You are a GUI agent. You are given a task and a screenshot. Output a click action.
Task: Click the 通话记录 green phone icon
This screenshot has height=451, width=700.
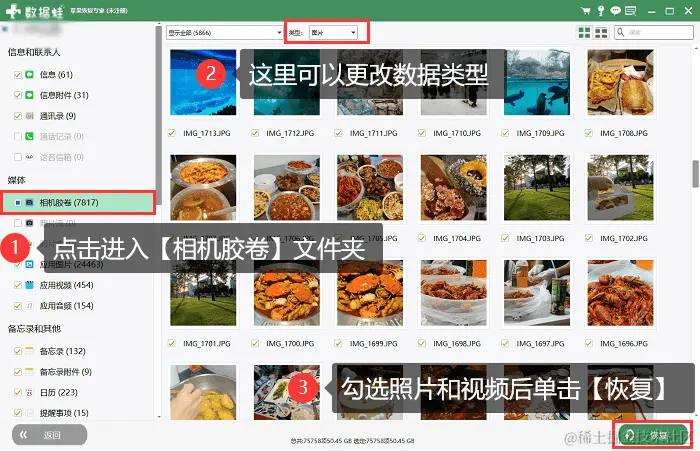point(29,136)
